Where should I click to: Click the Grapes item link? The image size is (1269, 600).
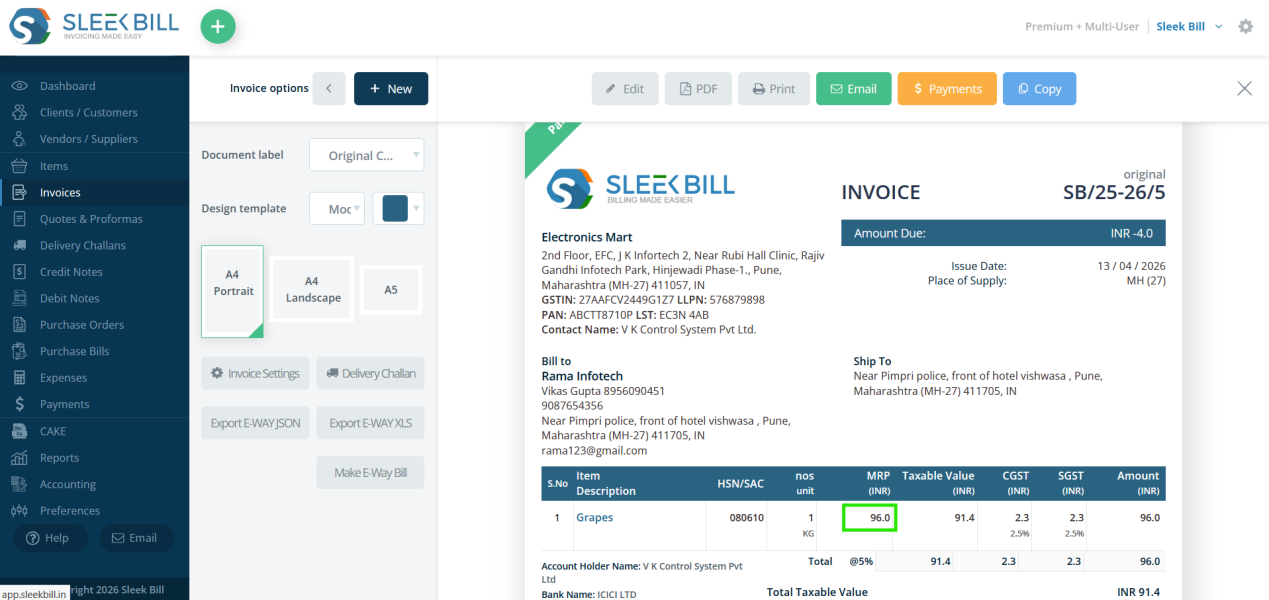coord(594,518)
